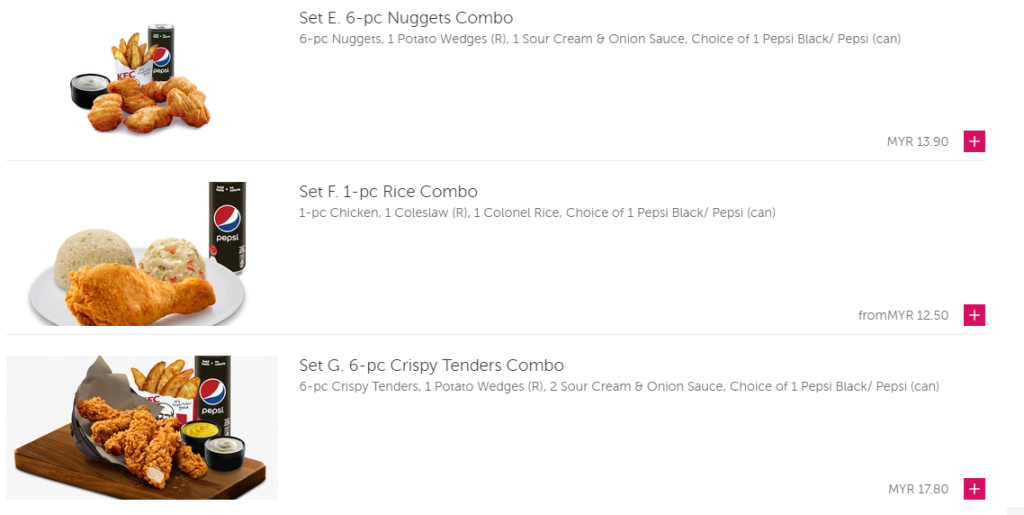Click the MYR 13.90 price label
Screen dimensions: 1024x515
pyautogui.click(x=917, y=142)
